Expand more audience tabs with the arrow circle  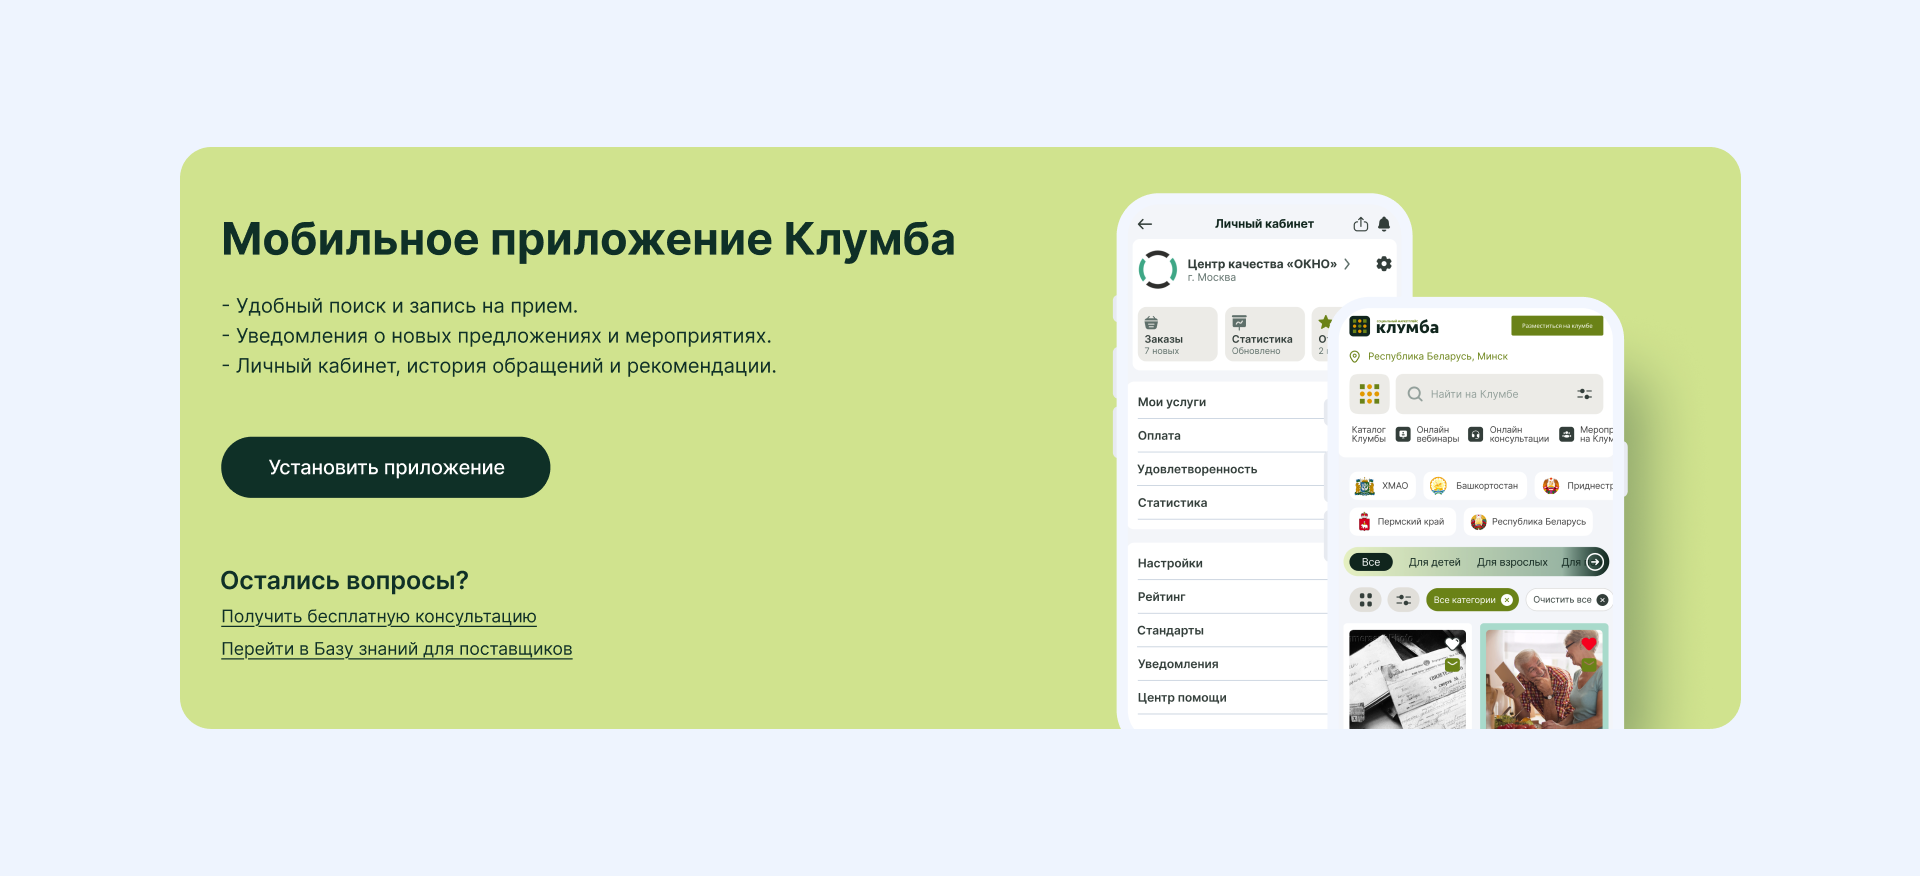click(x=1595, y=562)
